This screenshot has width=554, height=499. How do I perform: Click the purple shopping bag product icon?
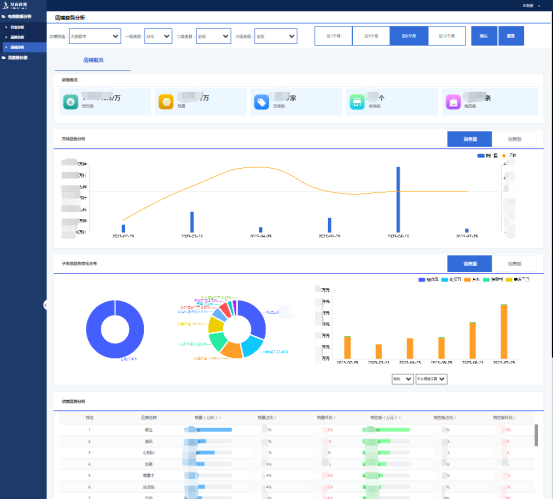(453, 102)
